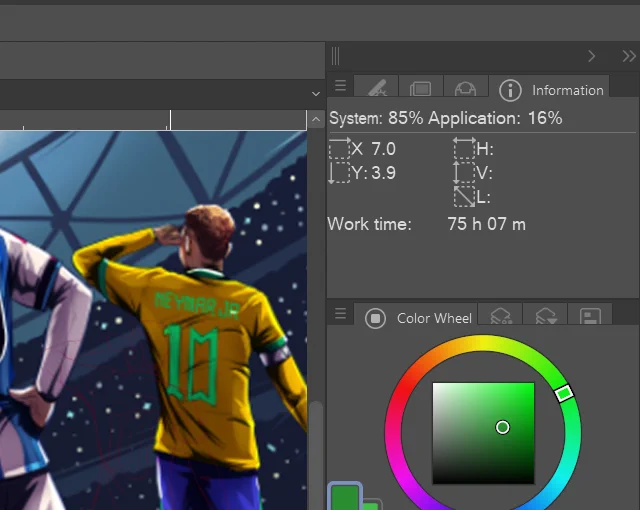Click the V: height measurement icon
The width and height of the screenshot is (640, 510).
[464, 172]
